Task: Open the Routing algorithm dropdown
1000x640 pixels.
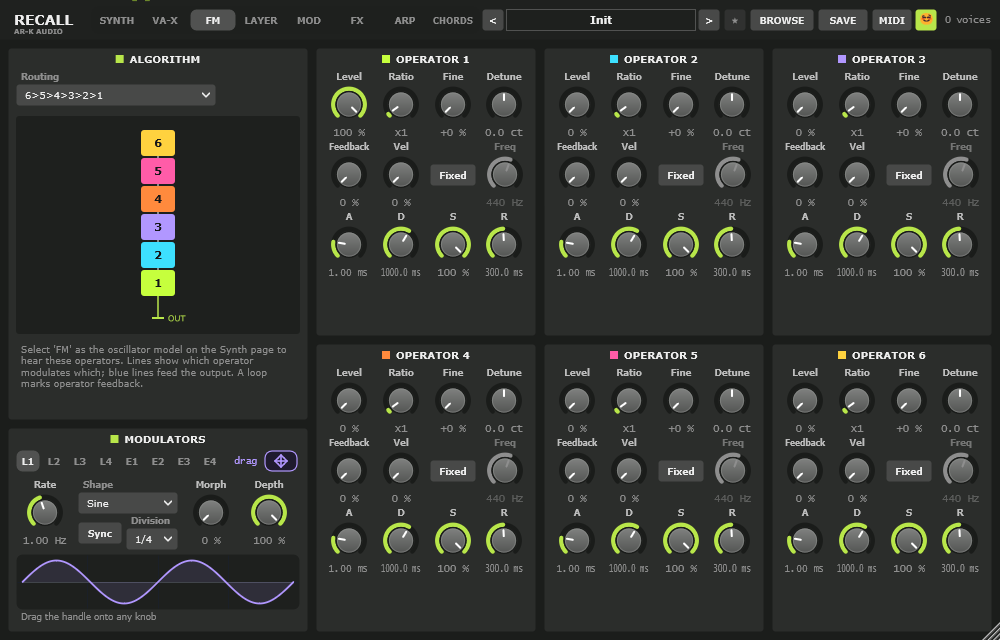Action: (x=116, y=96)
